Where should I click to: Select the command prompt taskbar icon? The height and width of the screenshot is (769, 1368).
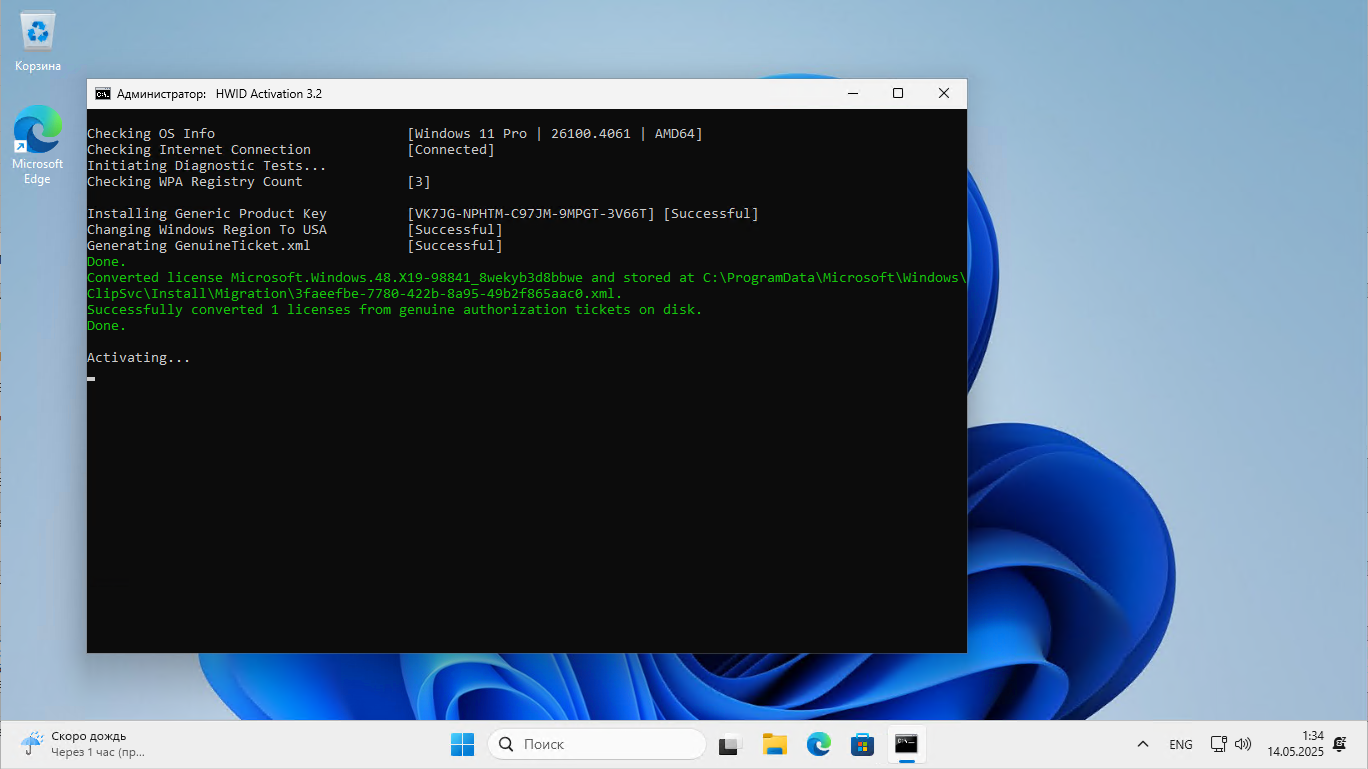click(906, 744)
